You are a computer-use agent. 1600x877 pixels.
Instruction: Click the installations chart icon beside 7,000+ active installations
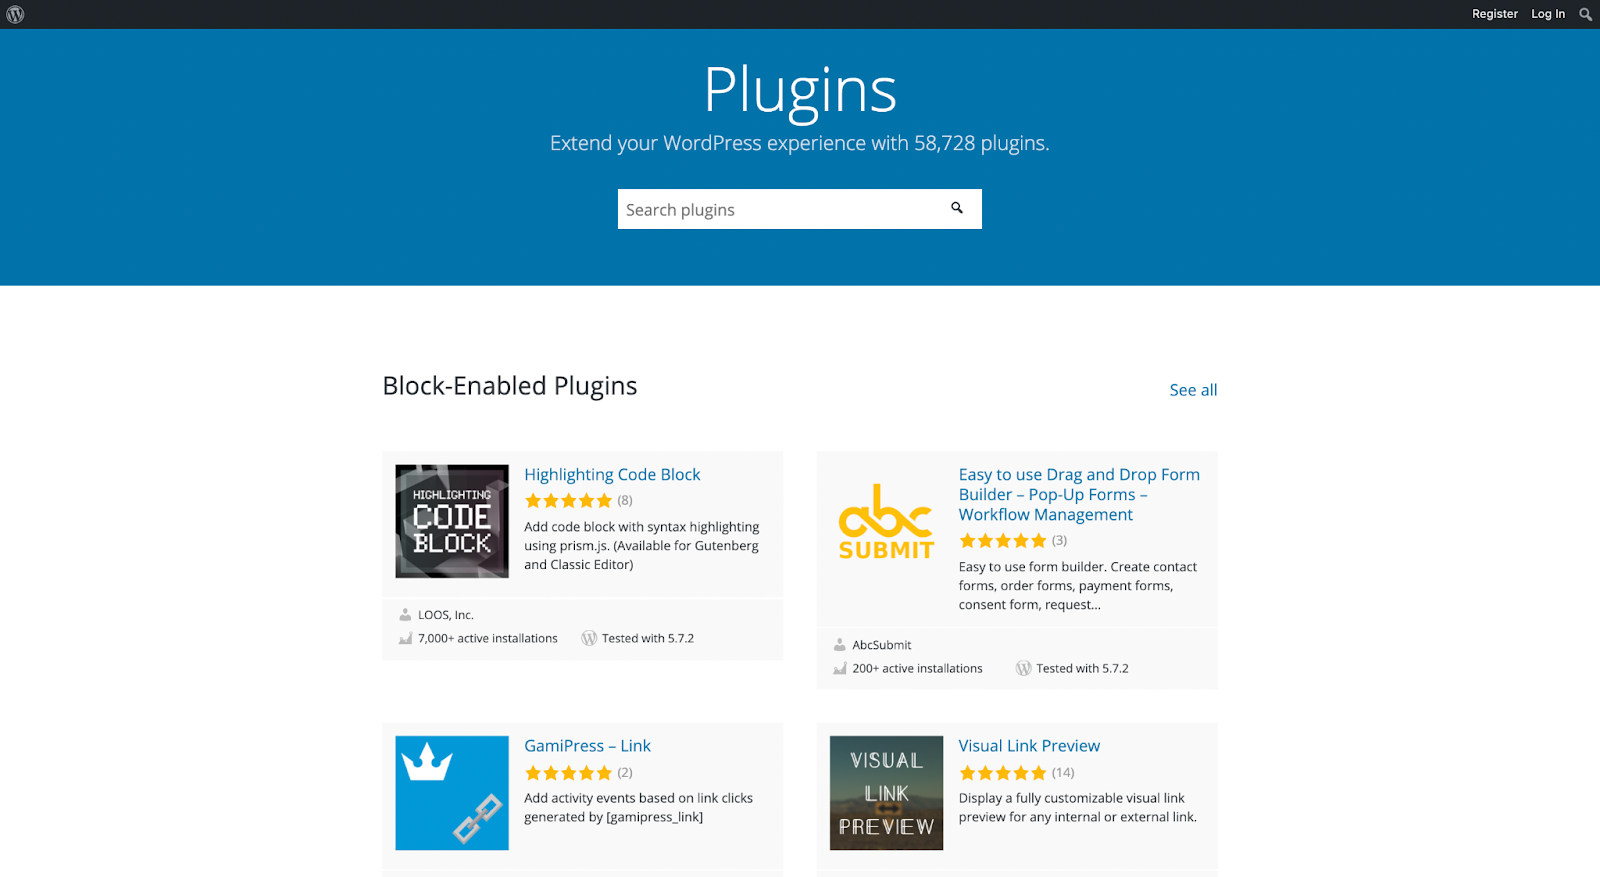405,638
